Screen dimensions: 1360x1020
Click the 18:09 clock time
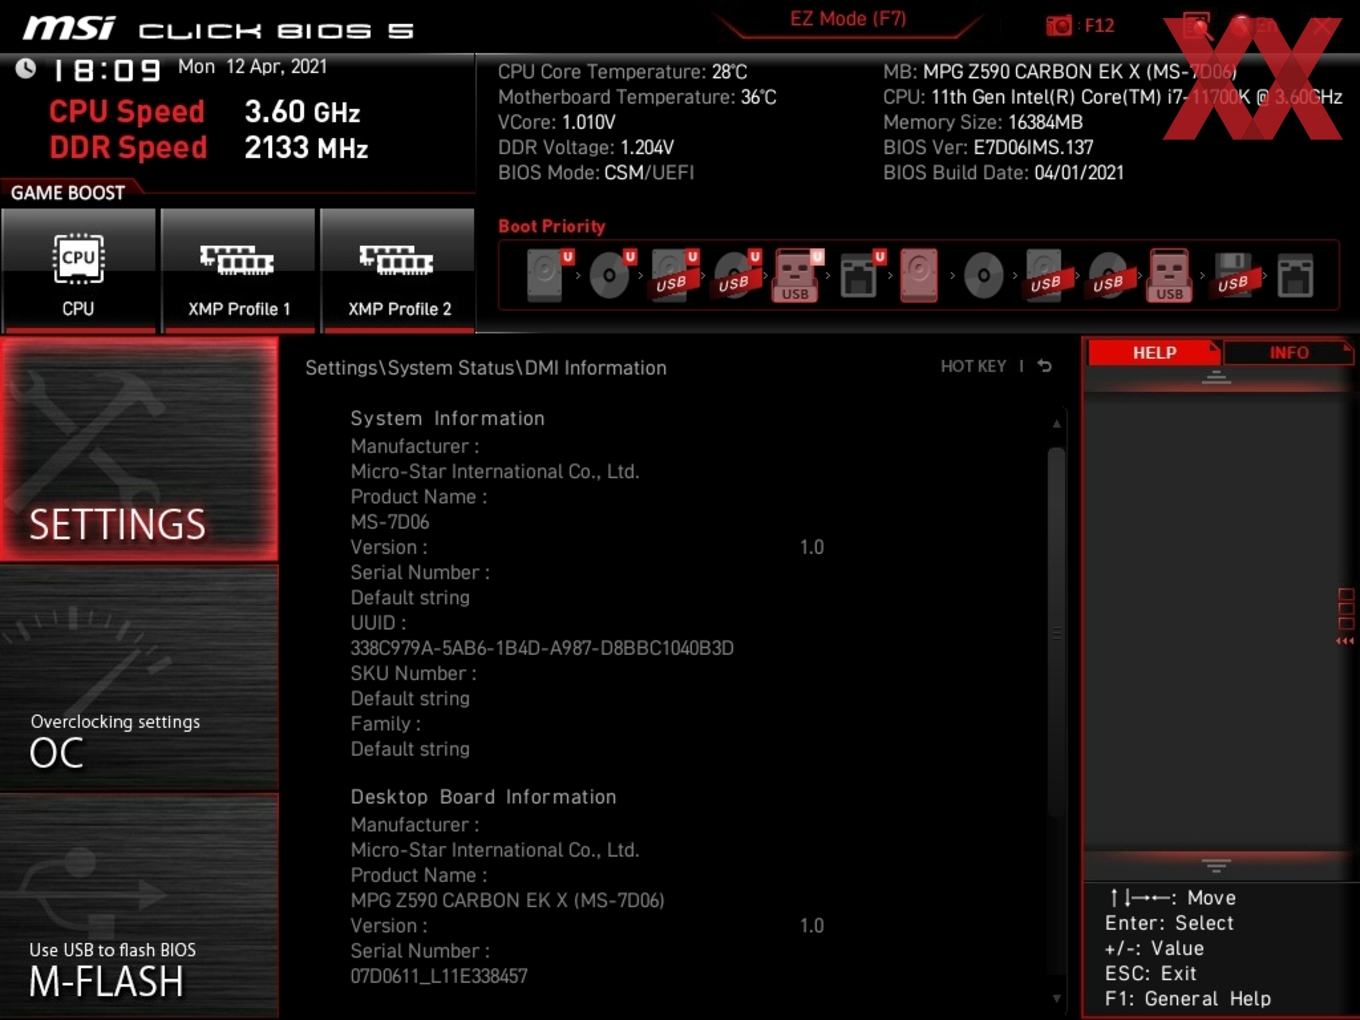click(x=106, y=71)
